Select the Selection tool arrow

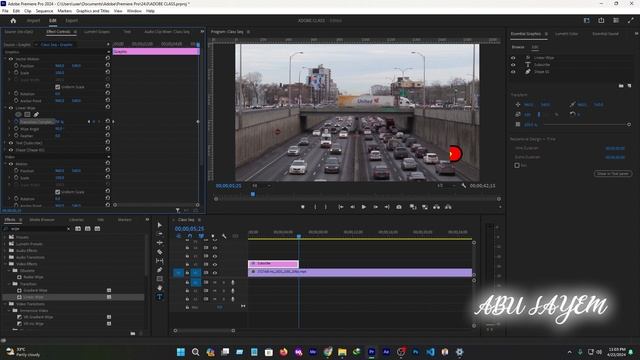click(160, 225)
